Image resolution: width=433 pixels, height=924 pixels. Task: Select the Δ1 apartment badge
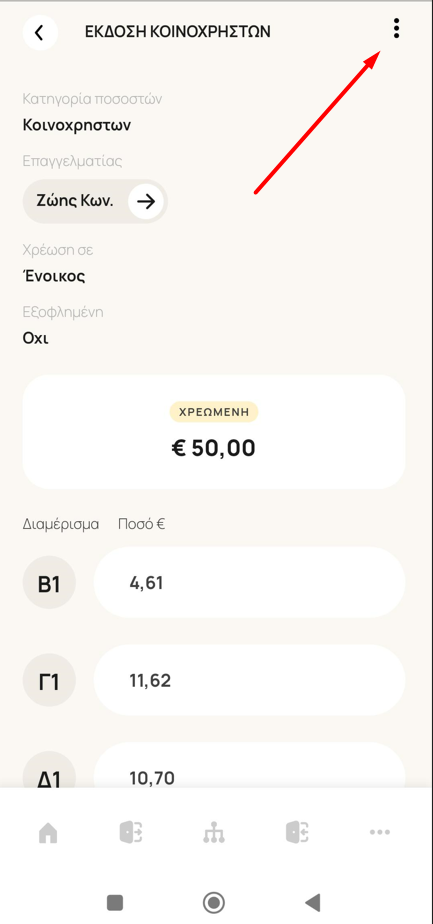(49, 771)
